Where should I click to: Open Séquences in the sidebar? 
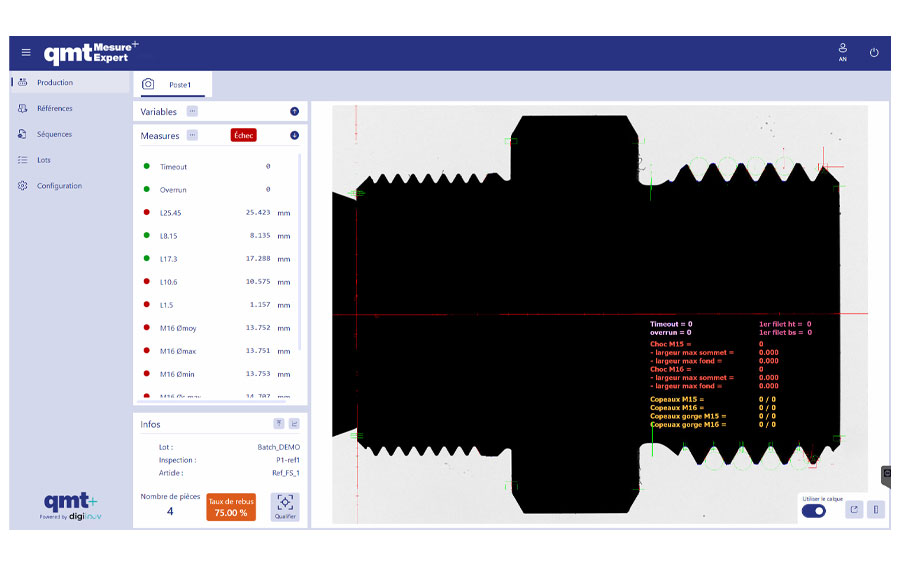(x=54, y=134)
